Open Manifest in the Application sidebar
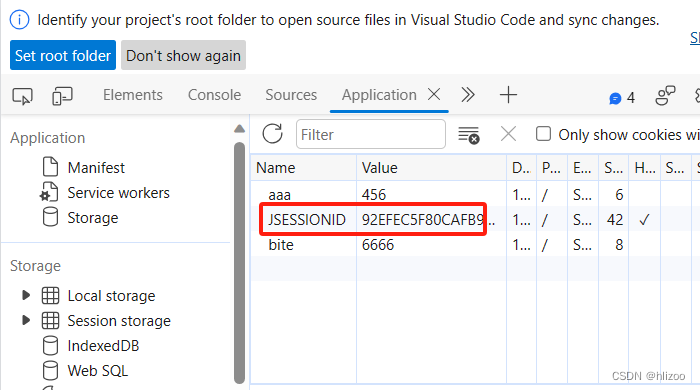Viewport: 700px width, 390px height. coord(96,168)
